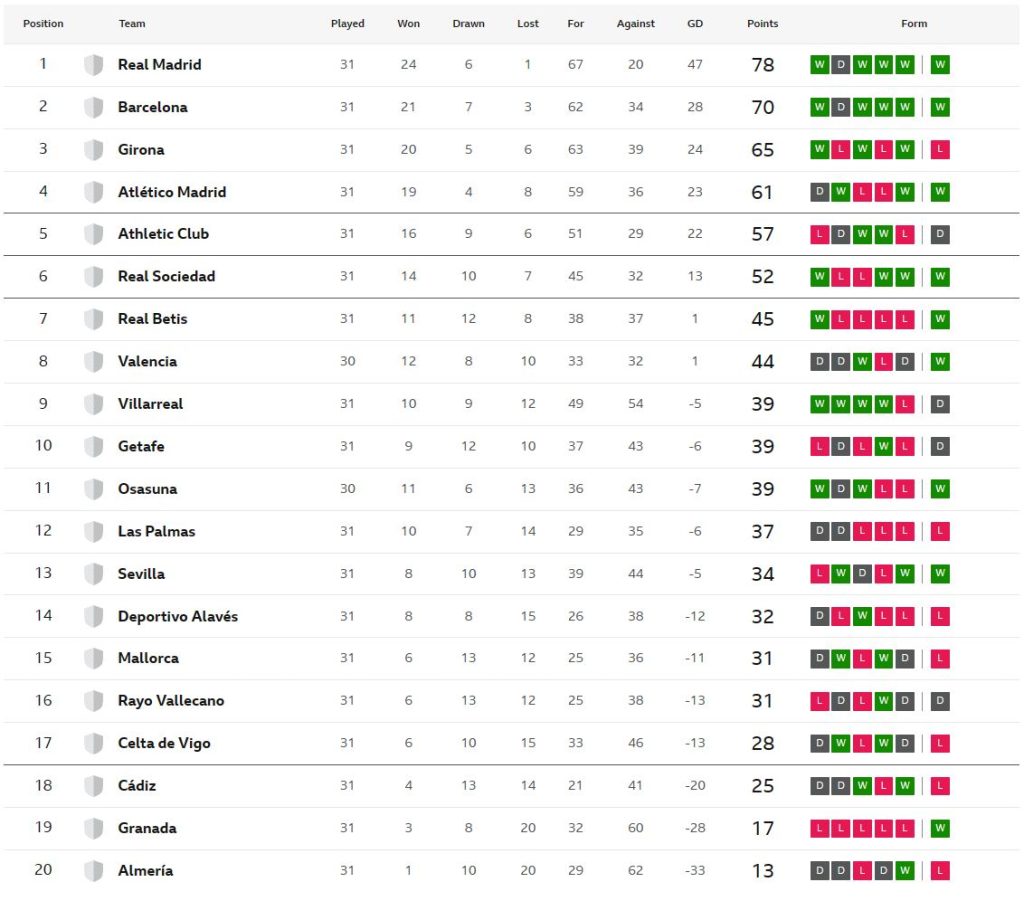Click the Sevilla shield icon
Viewport: 1024px width, 901px height.
(x=93, y=574)
